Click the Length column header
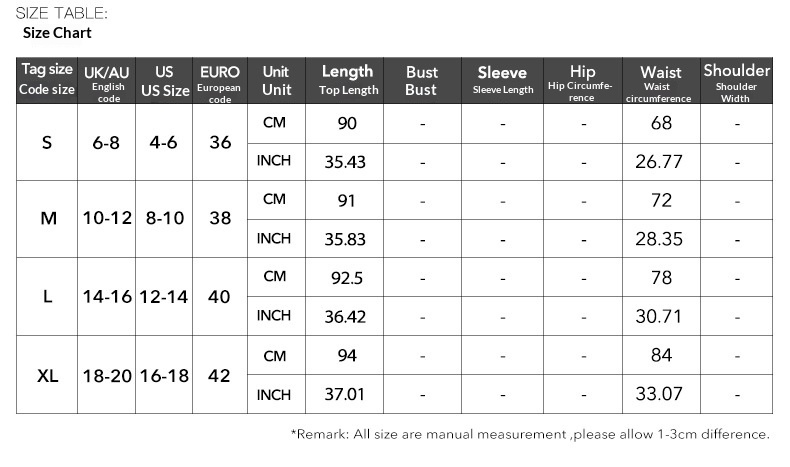The height and width of the screenshot is (467, 790). (347, 80)
